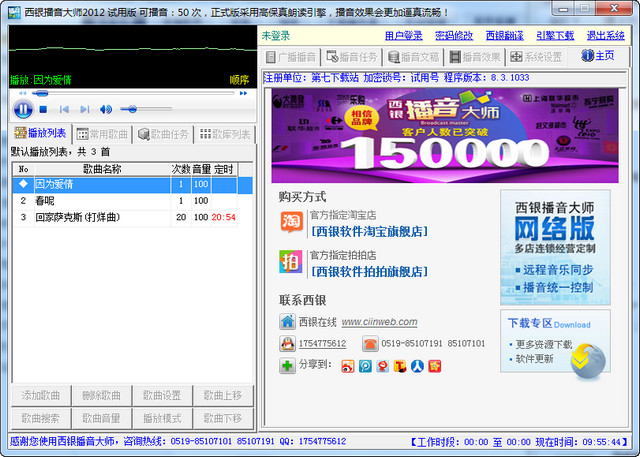Click the Paipai 拍 shop icon
This screenshot has width=640, height=457.
pyautogui.click(x=290, y=262)
